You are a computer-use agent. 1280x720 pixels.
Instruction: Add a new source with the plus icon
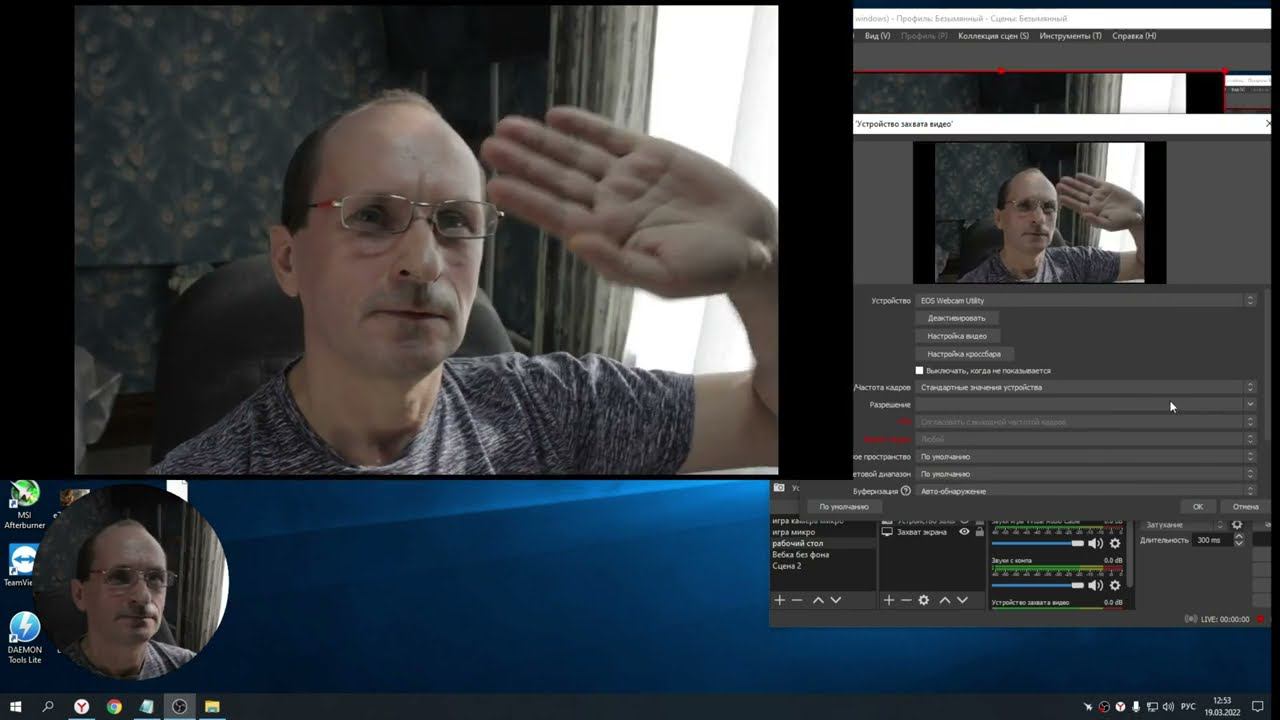pos(888,600)
